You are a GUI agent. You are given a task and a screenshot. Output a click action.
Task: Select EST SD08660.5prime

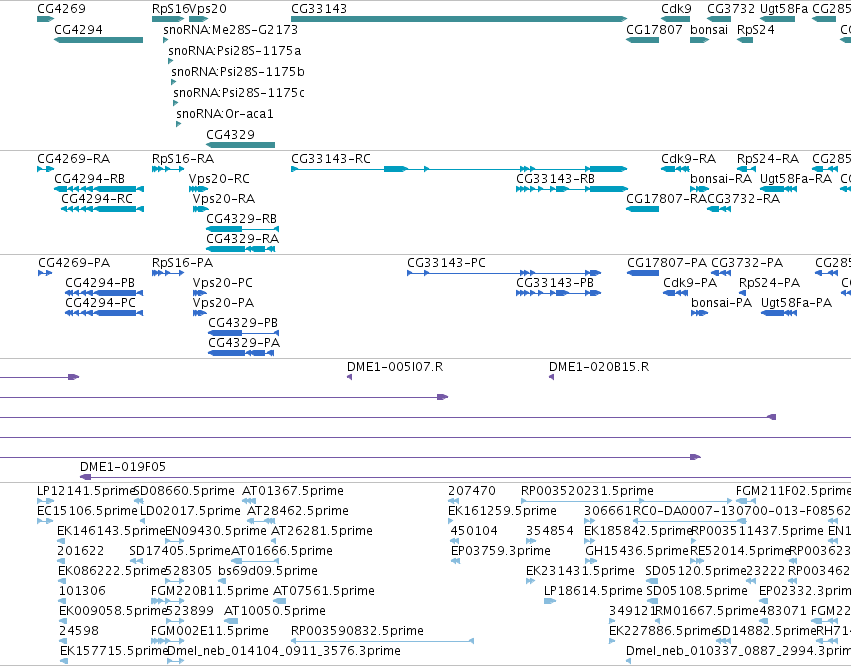(138, 501)
